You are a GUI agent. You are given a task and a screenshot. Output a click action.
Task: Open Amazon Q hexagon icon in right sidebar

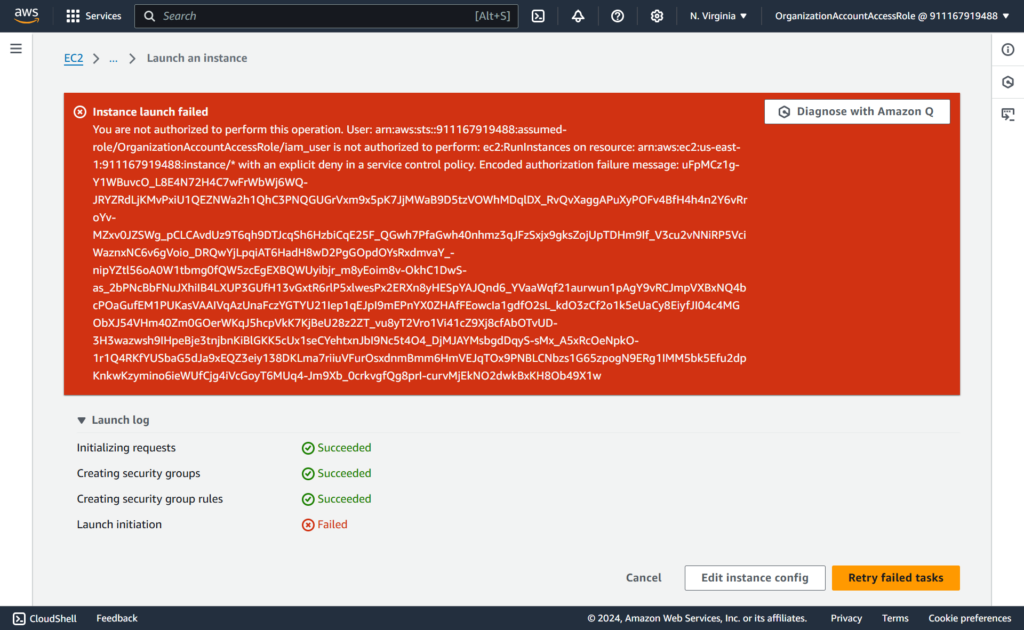(x=1008, y=82)
